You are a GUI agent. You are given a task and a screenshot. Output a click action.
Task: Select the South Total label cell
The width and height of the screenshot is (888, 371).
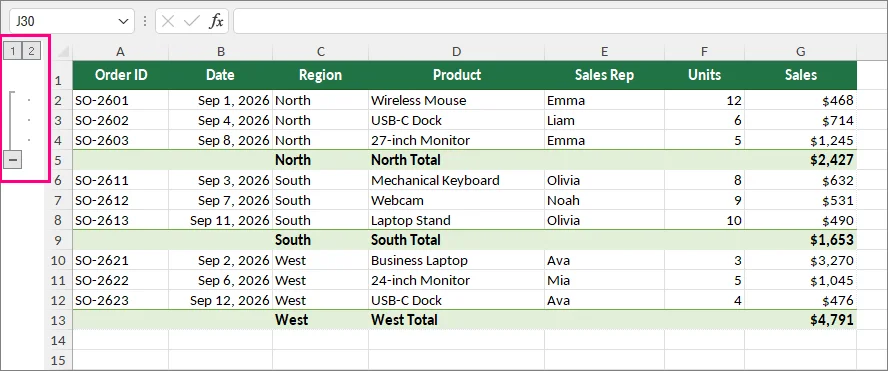(x=456, y=240)
